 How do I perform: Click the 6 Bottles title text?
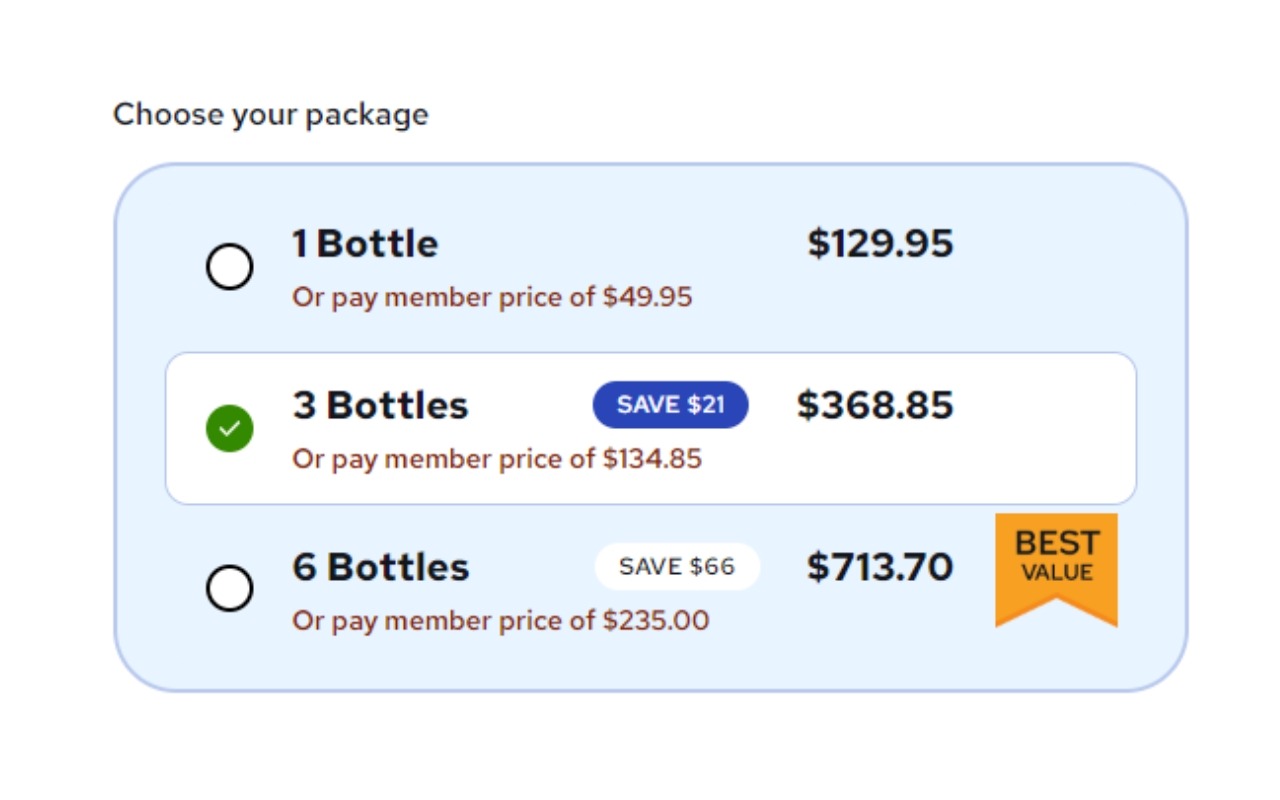click(380, 568)
